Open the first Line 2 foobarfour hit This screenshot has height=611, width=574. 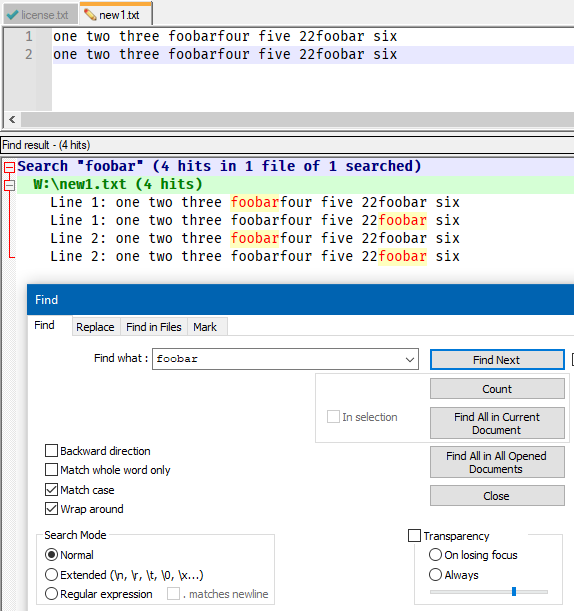255,238
